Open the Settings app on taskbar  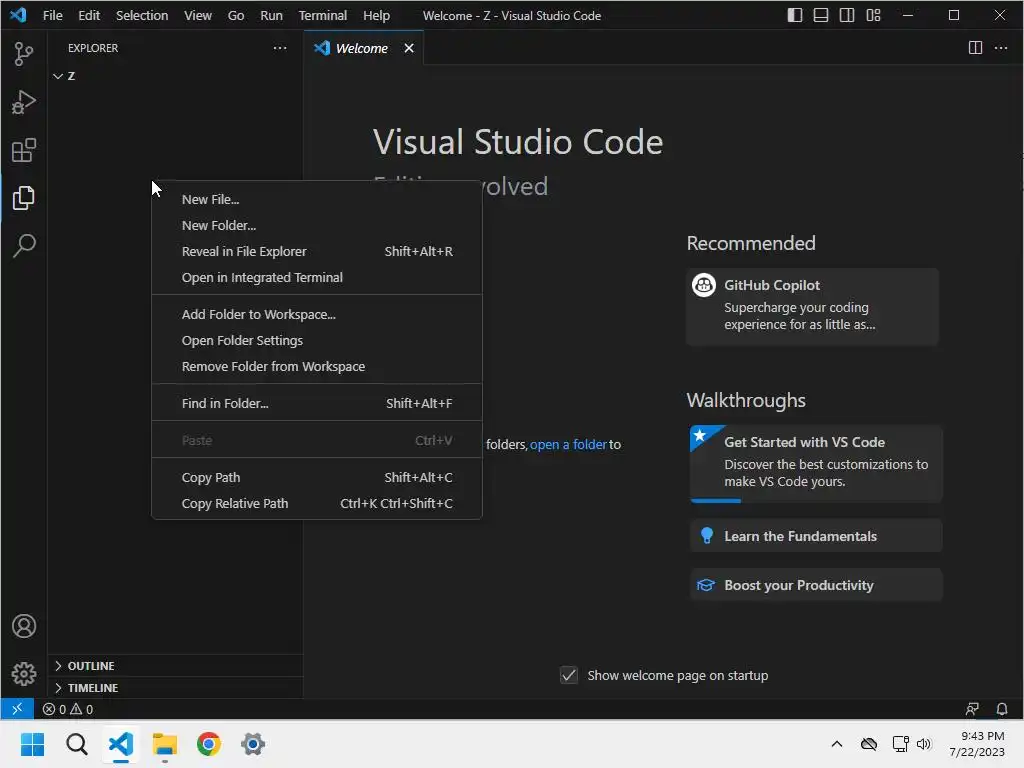[x=253, y=744]
